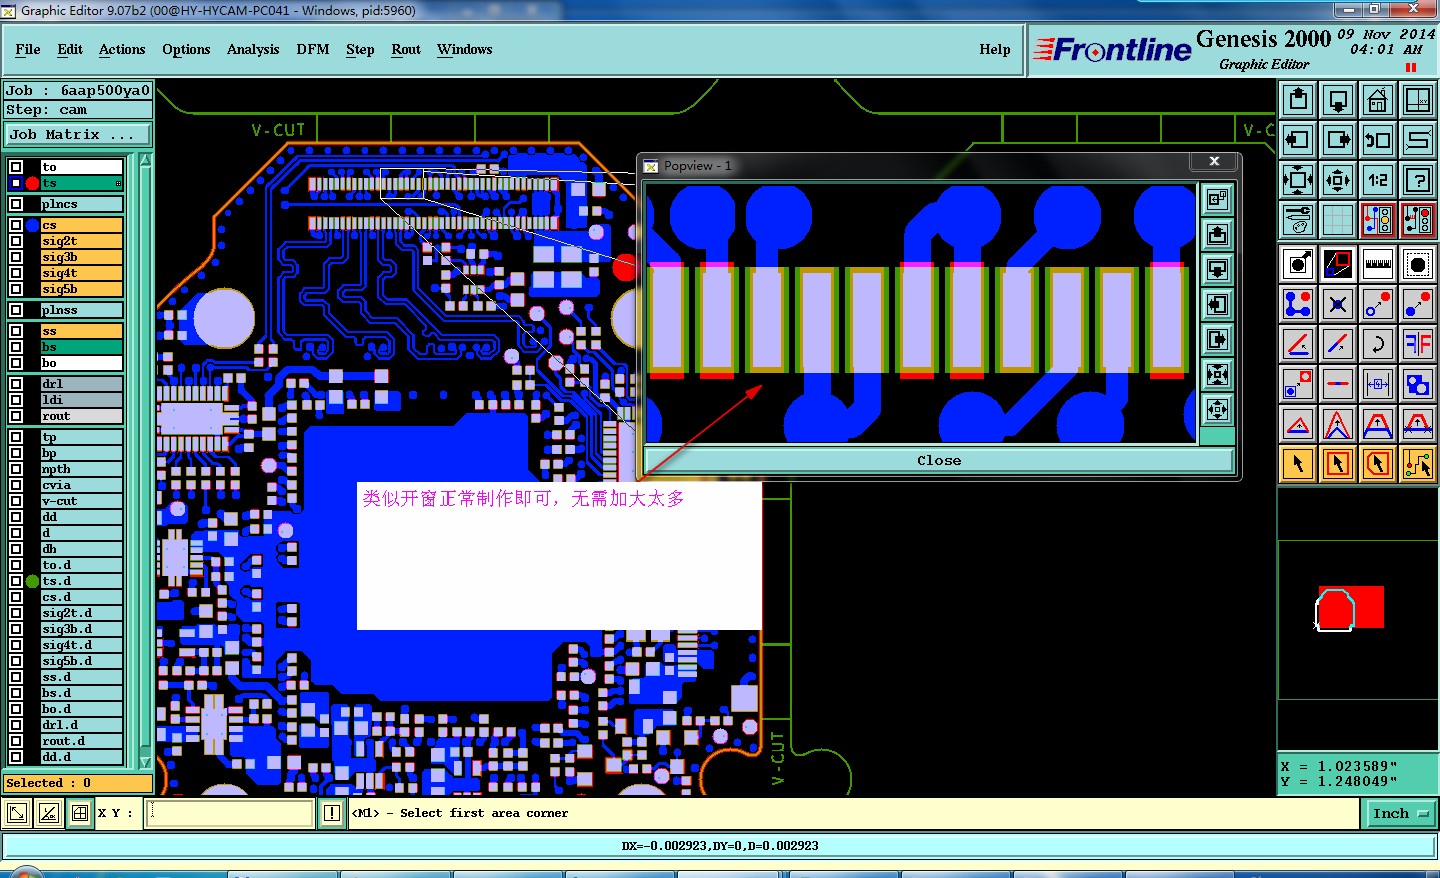The height and width of the screenshot is (878, 1440).
Task: Select the 'sig3b' layer name
Action: (82, 257)
